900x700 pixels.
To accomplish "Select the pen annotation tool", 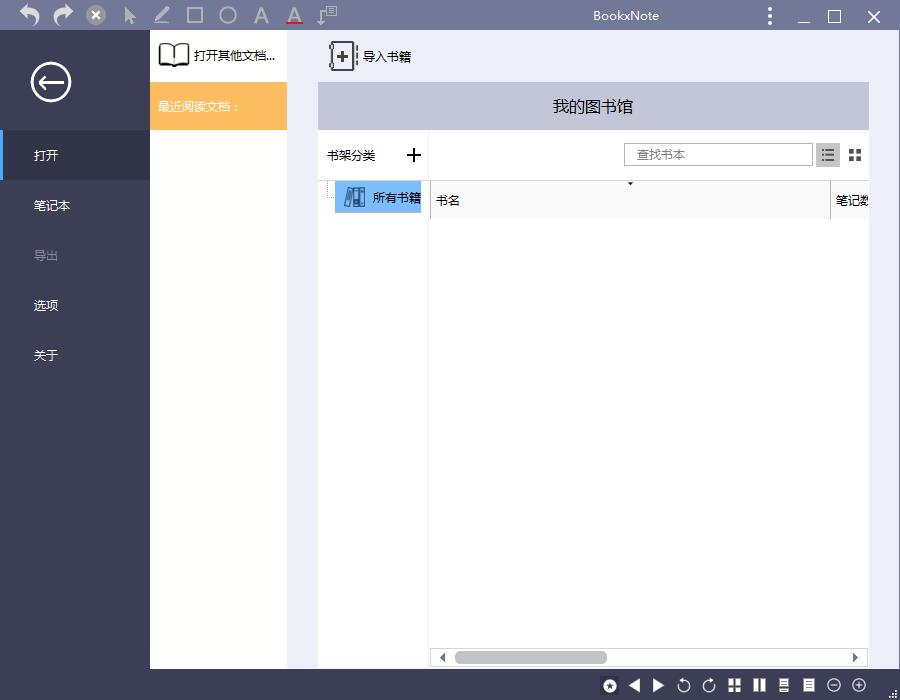I will point(161,15).
